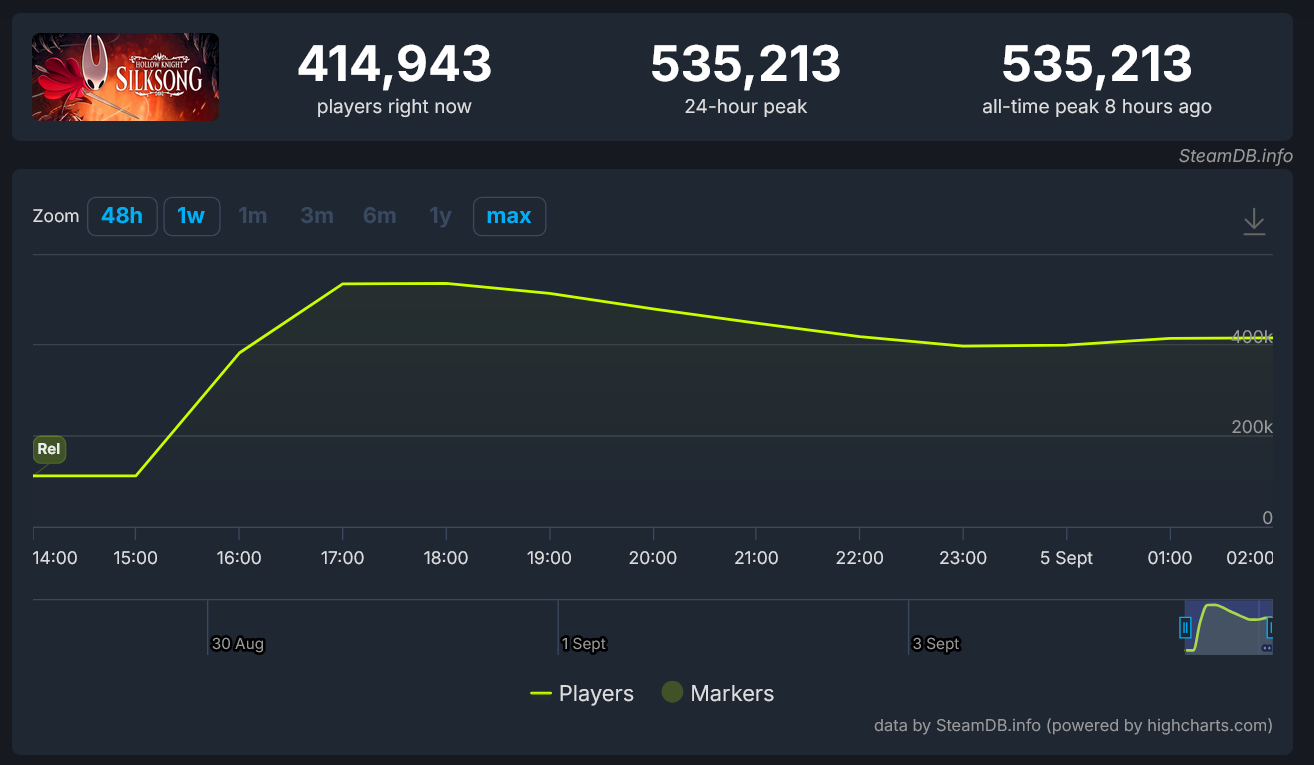Toggle the Players series in legend
The height and width of the screenshot is (765, 1314).
pos(582,693)
